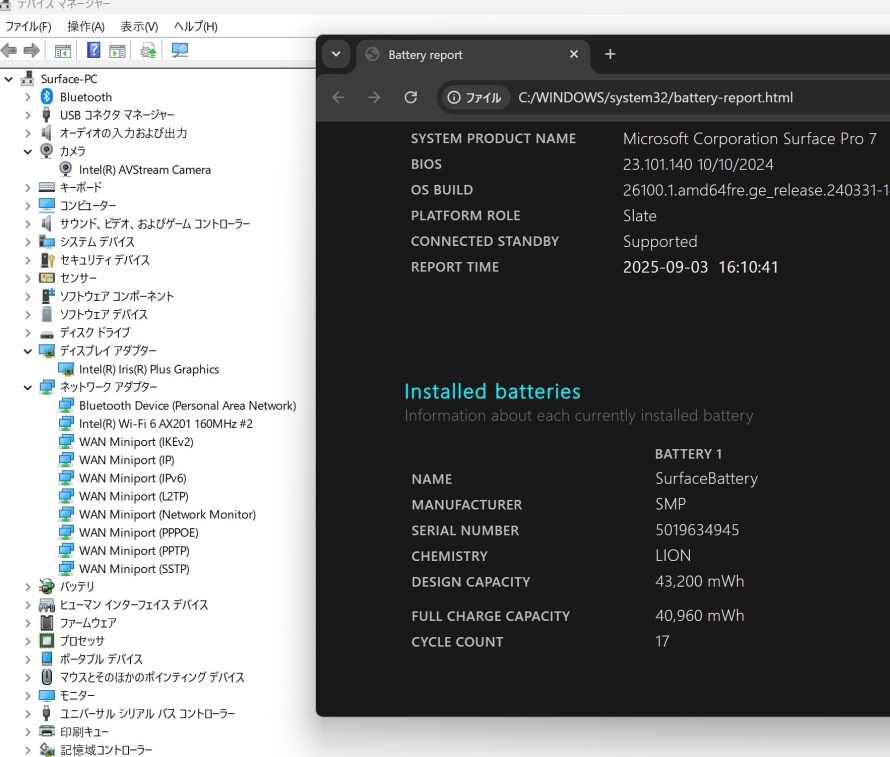Screen dimensions: 890x757
Task: Collapse the カメラ category
Action: coord(28,152)
